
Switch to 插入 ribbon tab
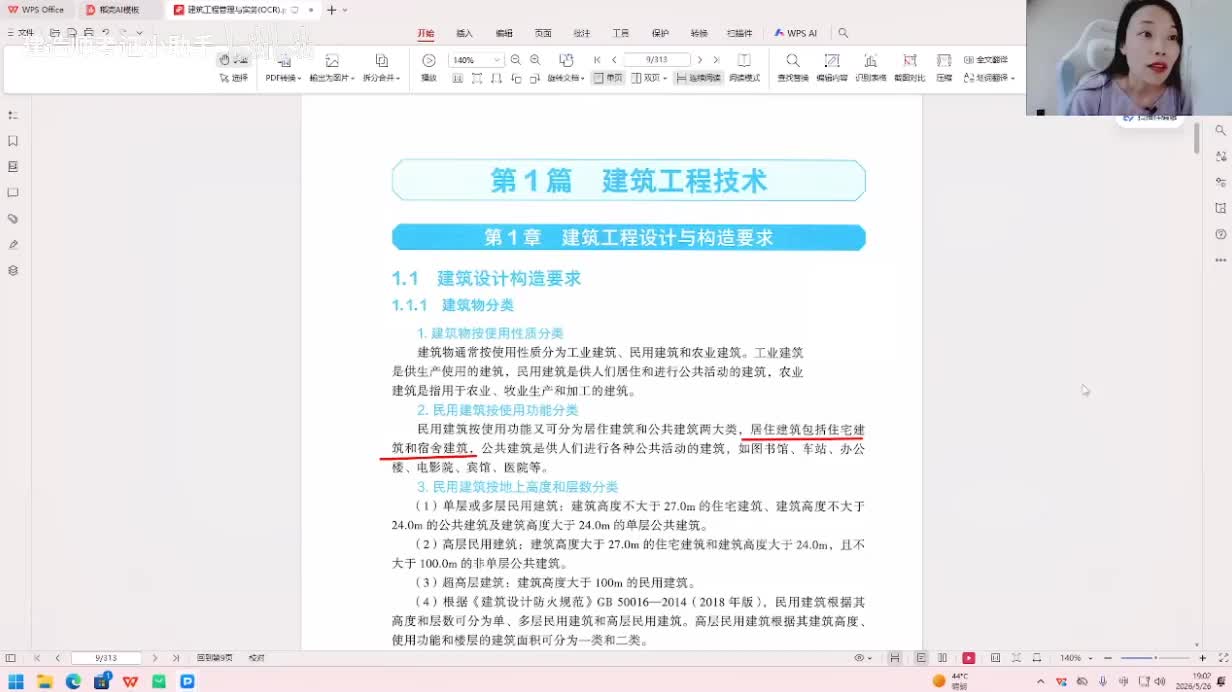point(464,33)
